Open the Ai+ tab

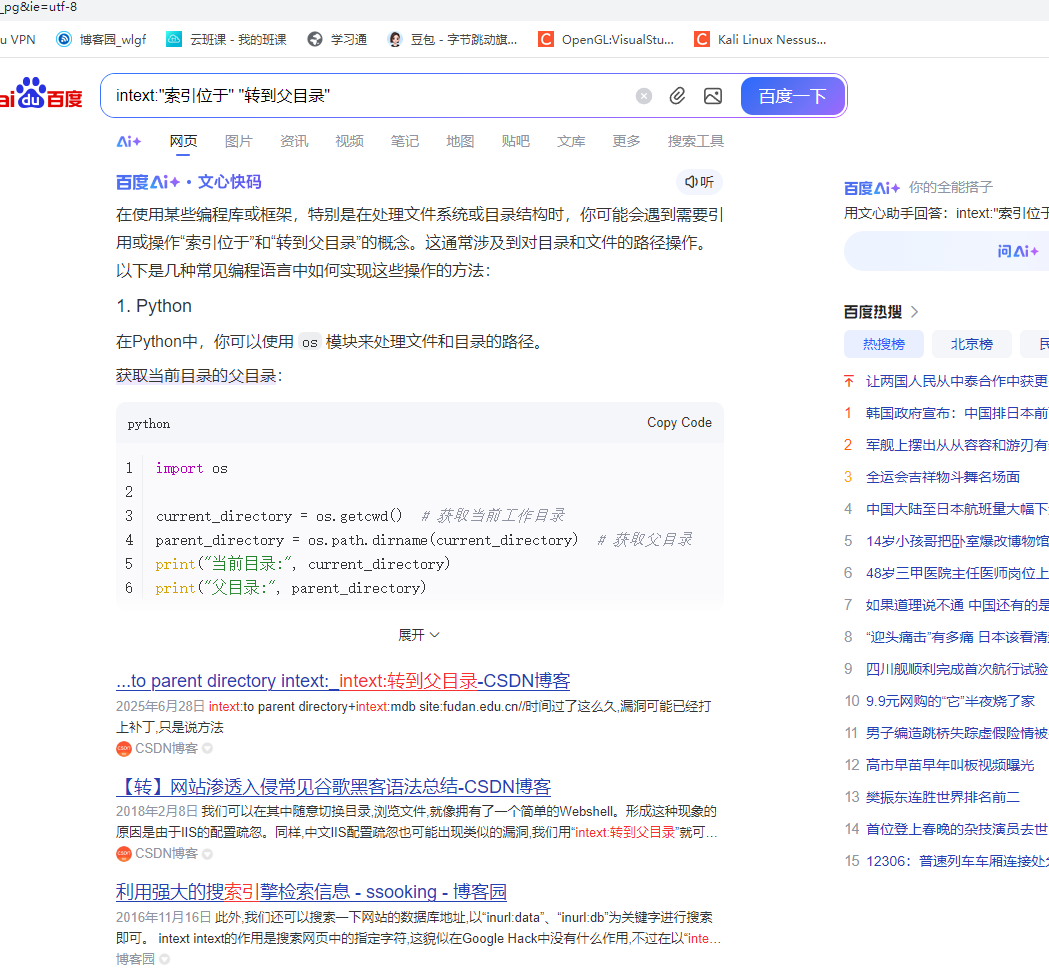tap(128, 141)
